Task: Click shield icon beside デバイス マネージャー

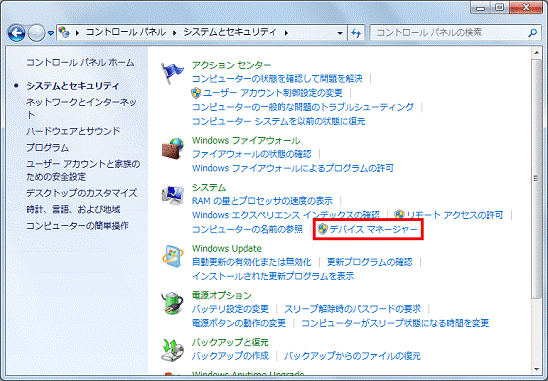Action: 323,229
